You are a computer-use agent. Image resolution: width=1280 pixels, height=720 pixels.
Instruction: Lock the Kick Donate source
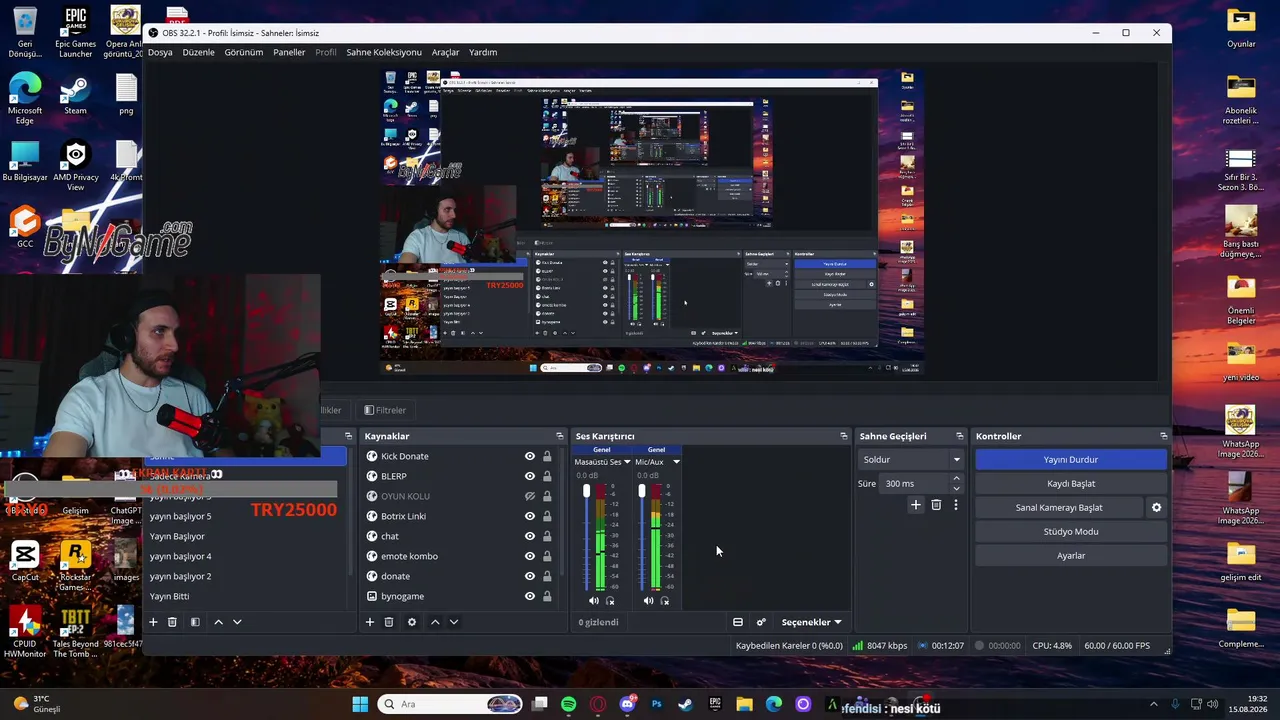[x=547, y=456]
